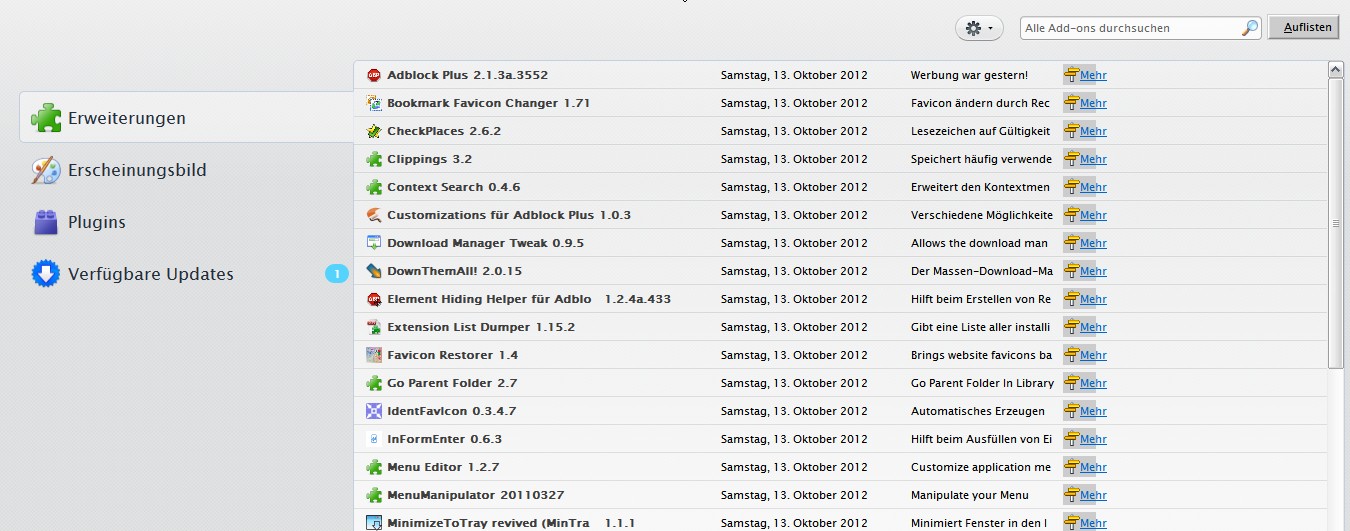The width and height of the screenshot is (1350, 531).
Task: Click Mehr link for Menu Editor
Action: pyautogui.click(x=1093, y=467)
